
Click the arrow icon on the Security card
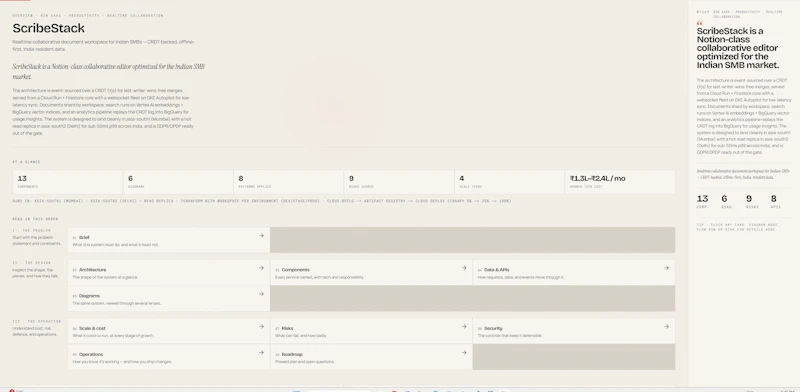pyautogui.click(x=666, y=327)
